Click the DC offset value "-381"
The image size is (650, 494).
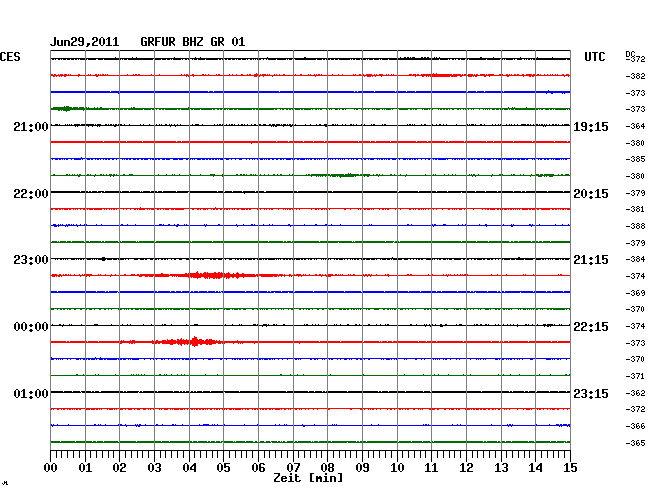tap(635, 209)
